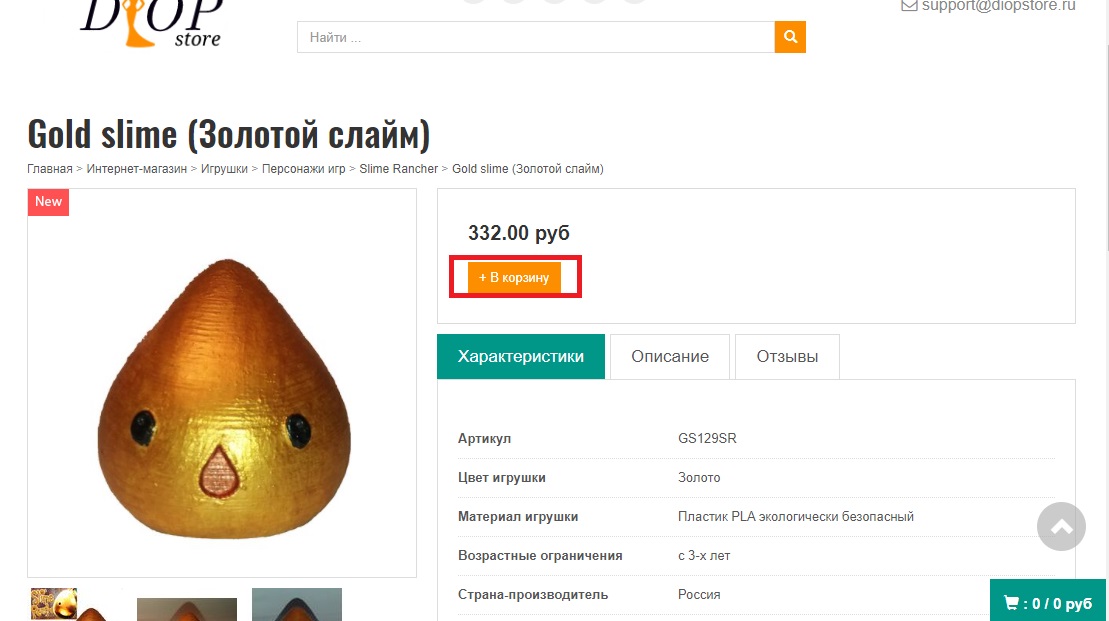
Task: Add item with В корзину button
Action: point(514,277)
